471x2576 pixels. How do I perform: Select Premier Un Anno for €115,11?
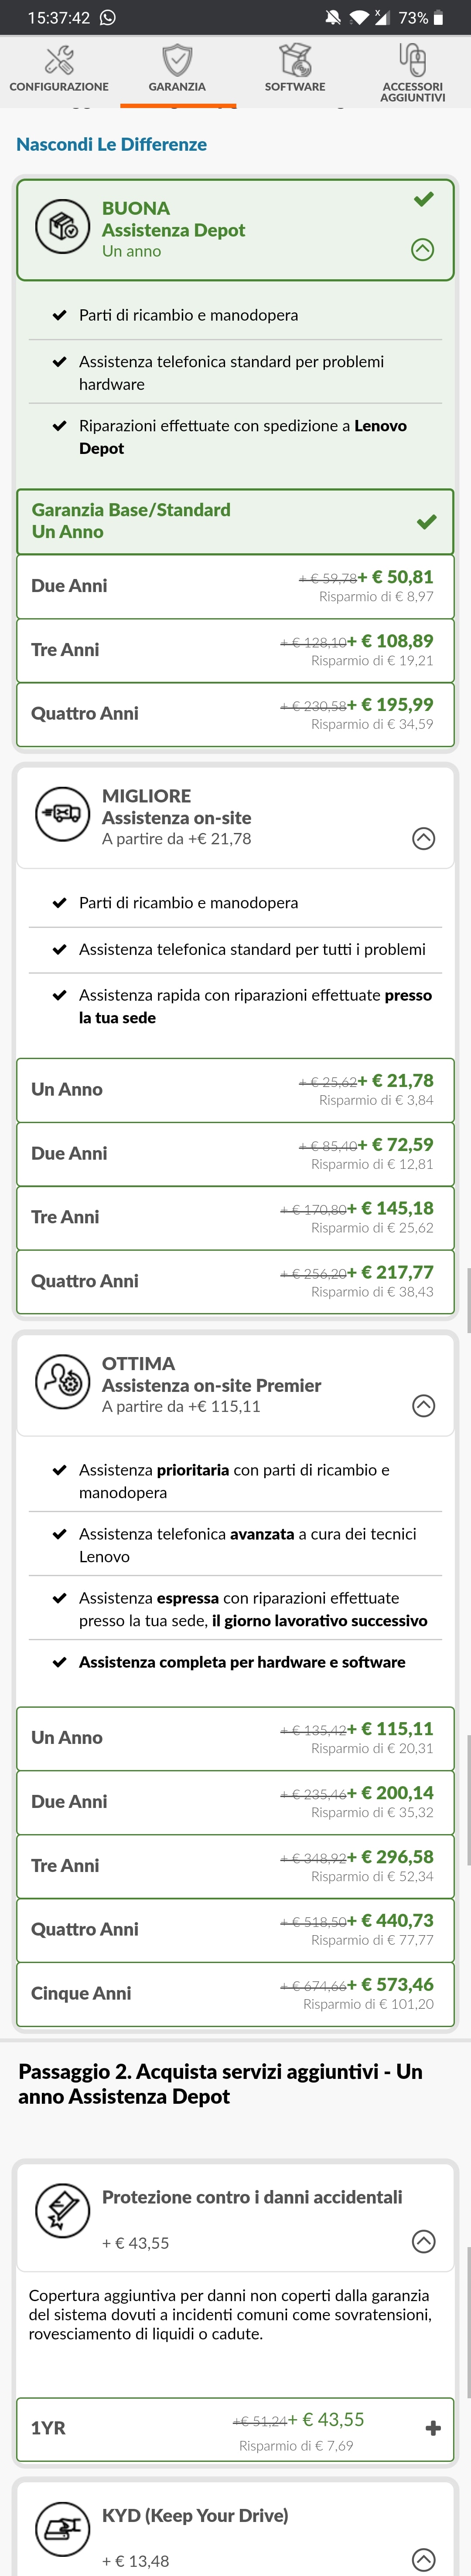235,1737
